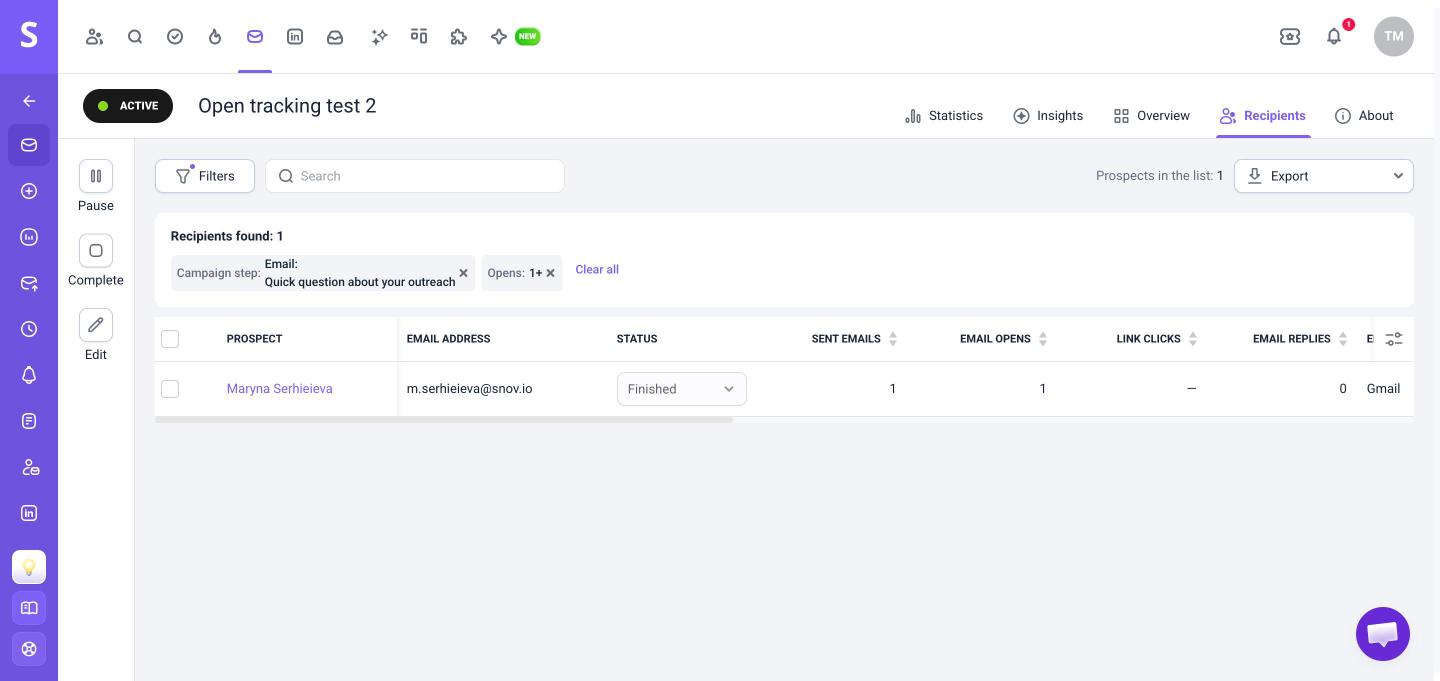Open Maryna Serhieieva's prospect profile
The width and height of the screenshot is (1440, 681).
point(280,389)
